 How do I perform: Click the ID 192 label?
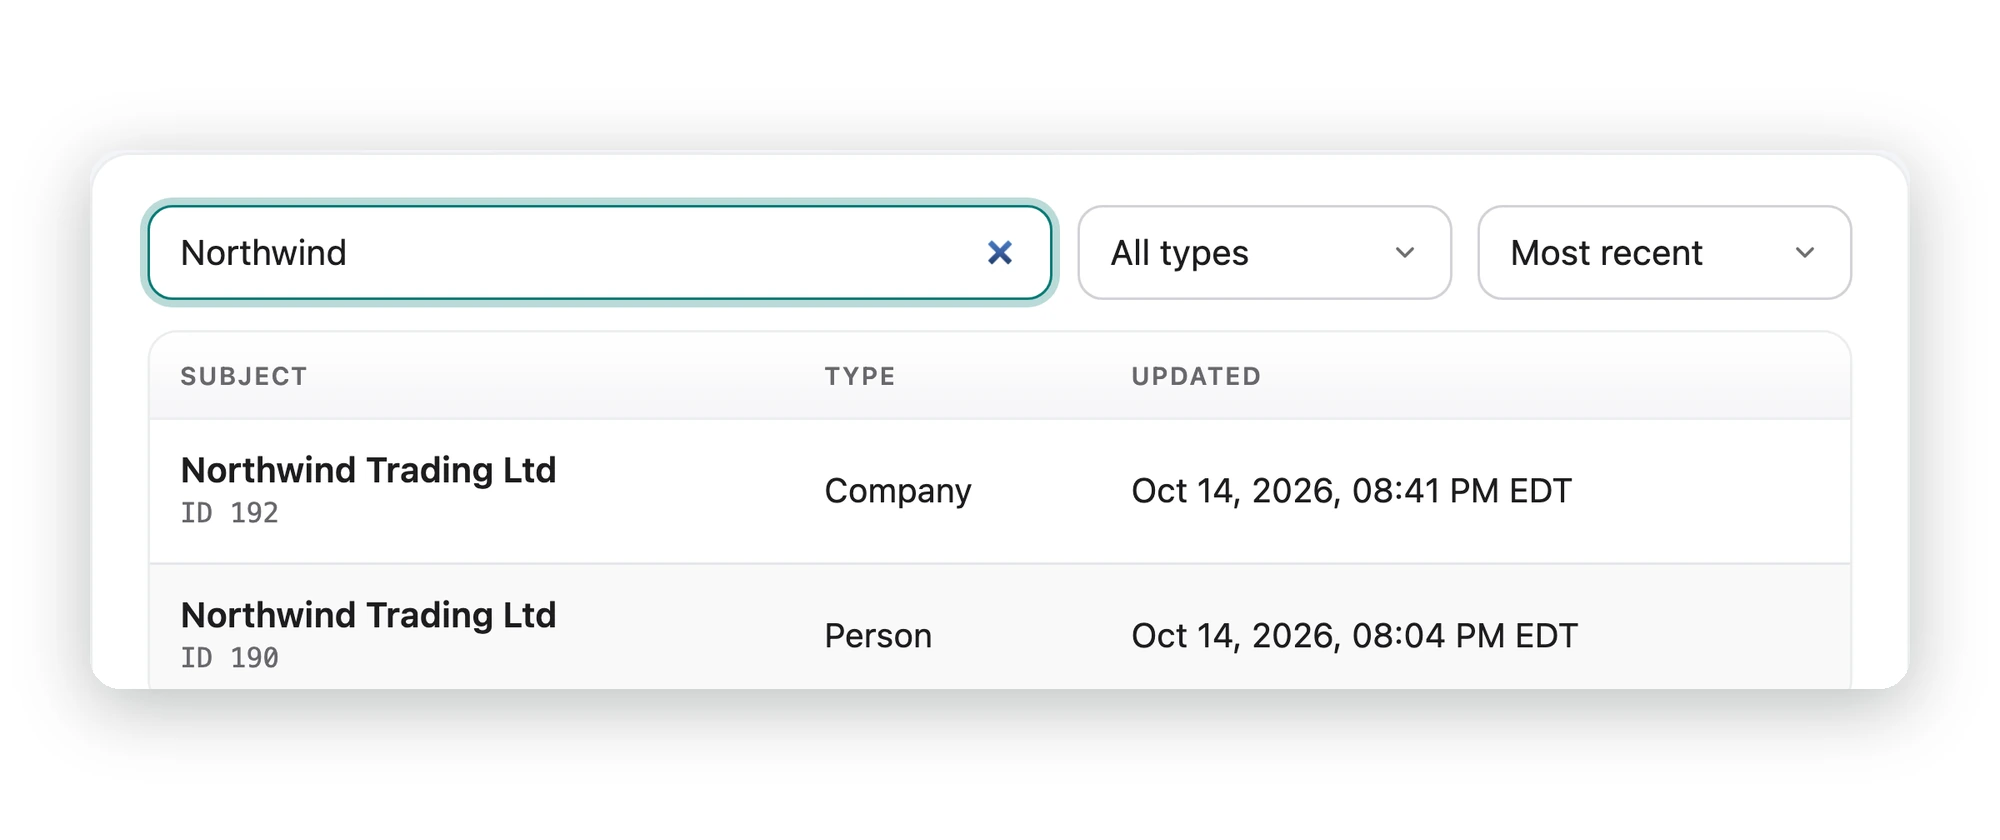click(x=230, y=513)
